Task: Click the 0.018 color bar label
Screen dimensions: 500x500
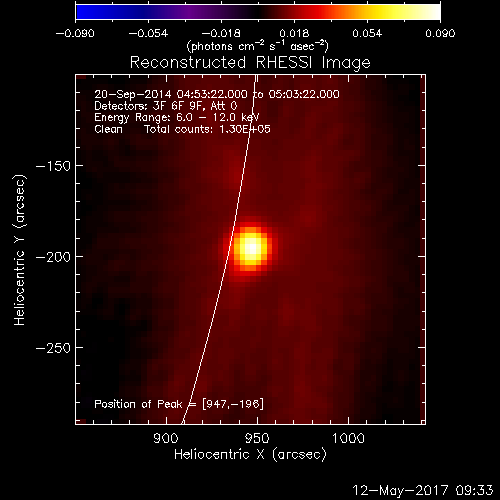Action: click(x=294, y=33)
